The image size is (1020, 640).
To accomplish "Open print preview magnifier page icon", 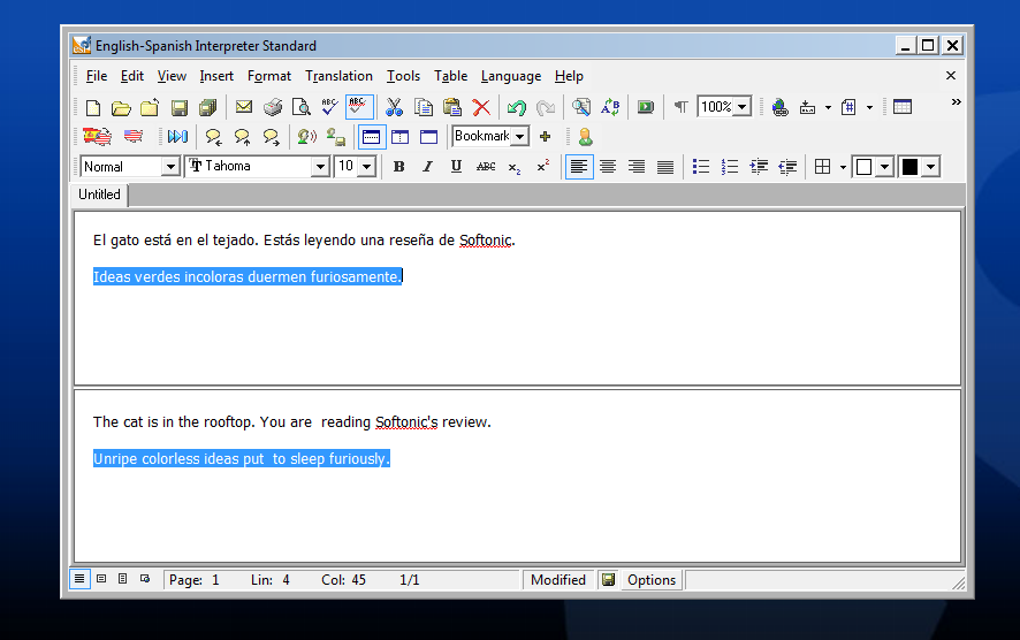I will [301, 107].
